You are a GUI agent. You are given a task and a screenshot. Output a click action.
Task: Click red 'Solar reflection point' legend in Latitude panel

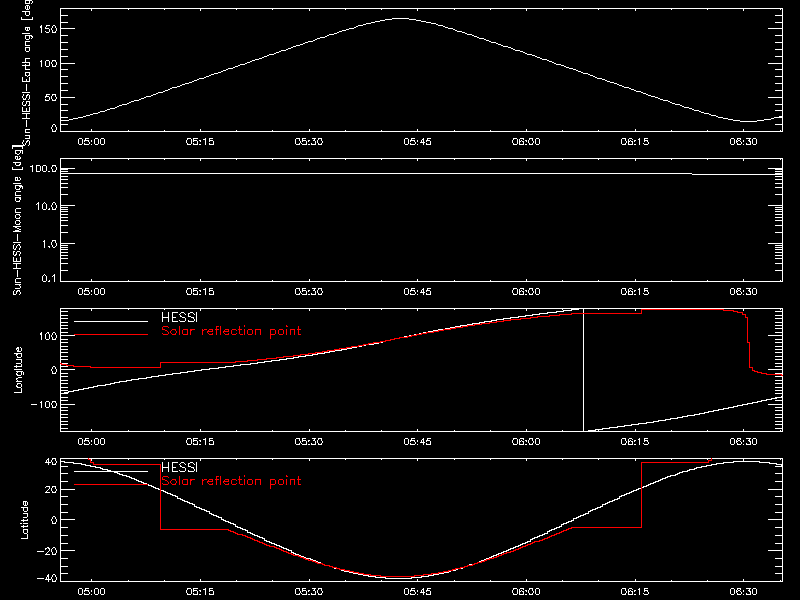(x=231, y=481)
